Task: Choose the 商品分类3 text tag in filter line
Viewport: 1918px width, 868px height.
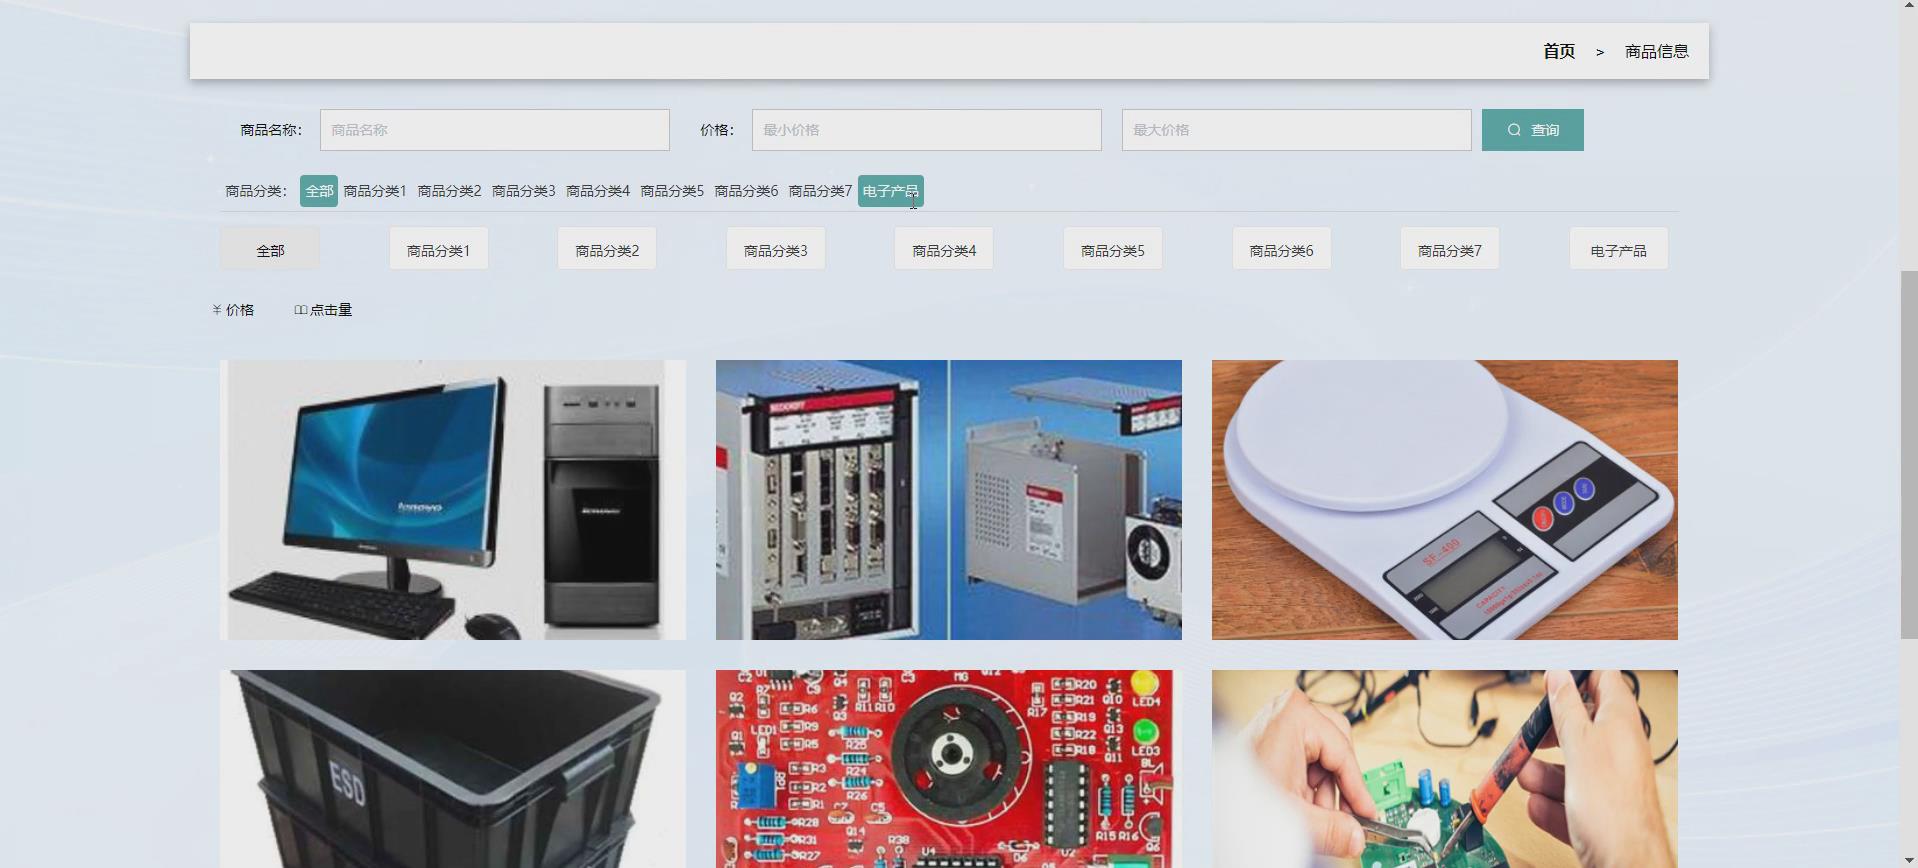Action: [523, 191]
